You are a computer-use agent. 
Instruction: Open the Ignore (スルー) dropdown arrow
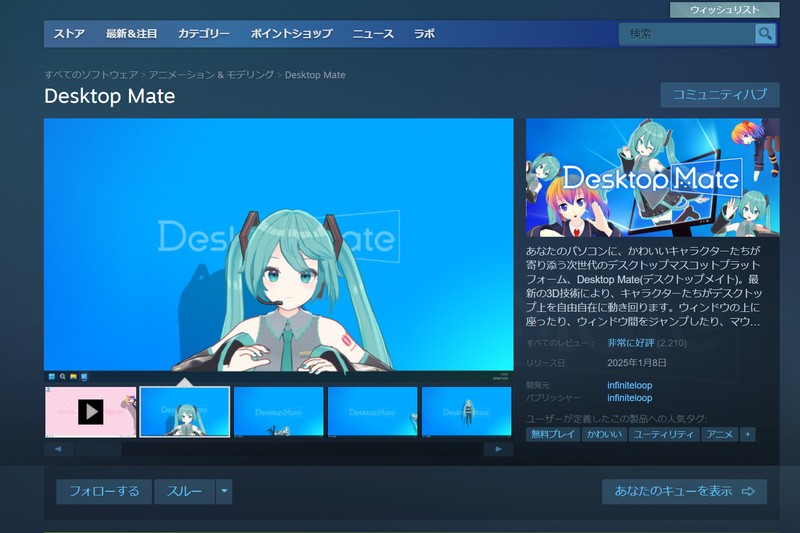click(x=224, y=491)
